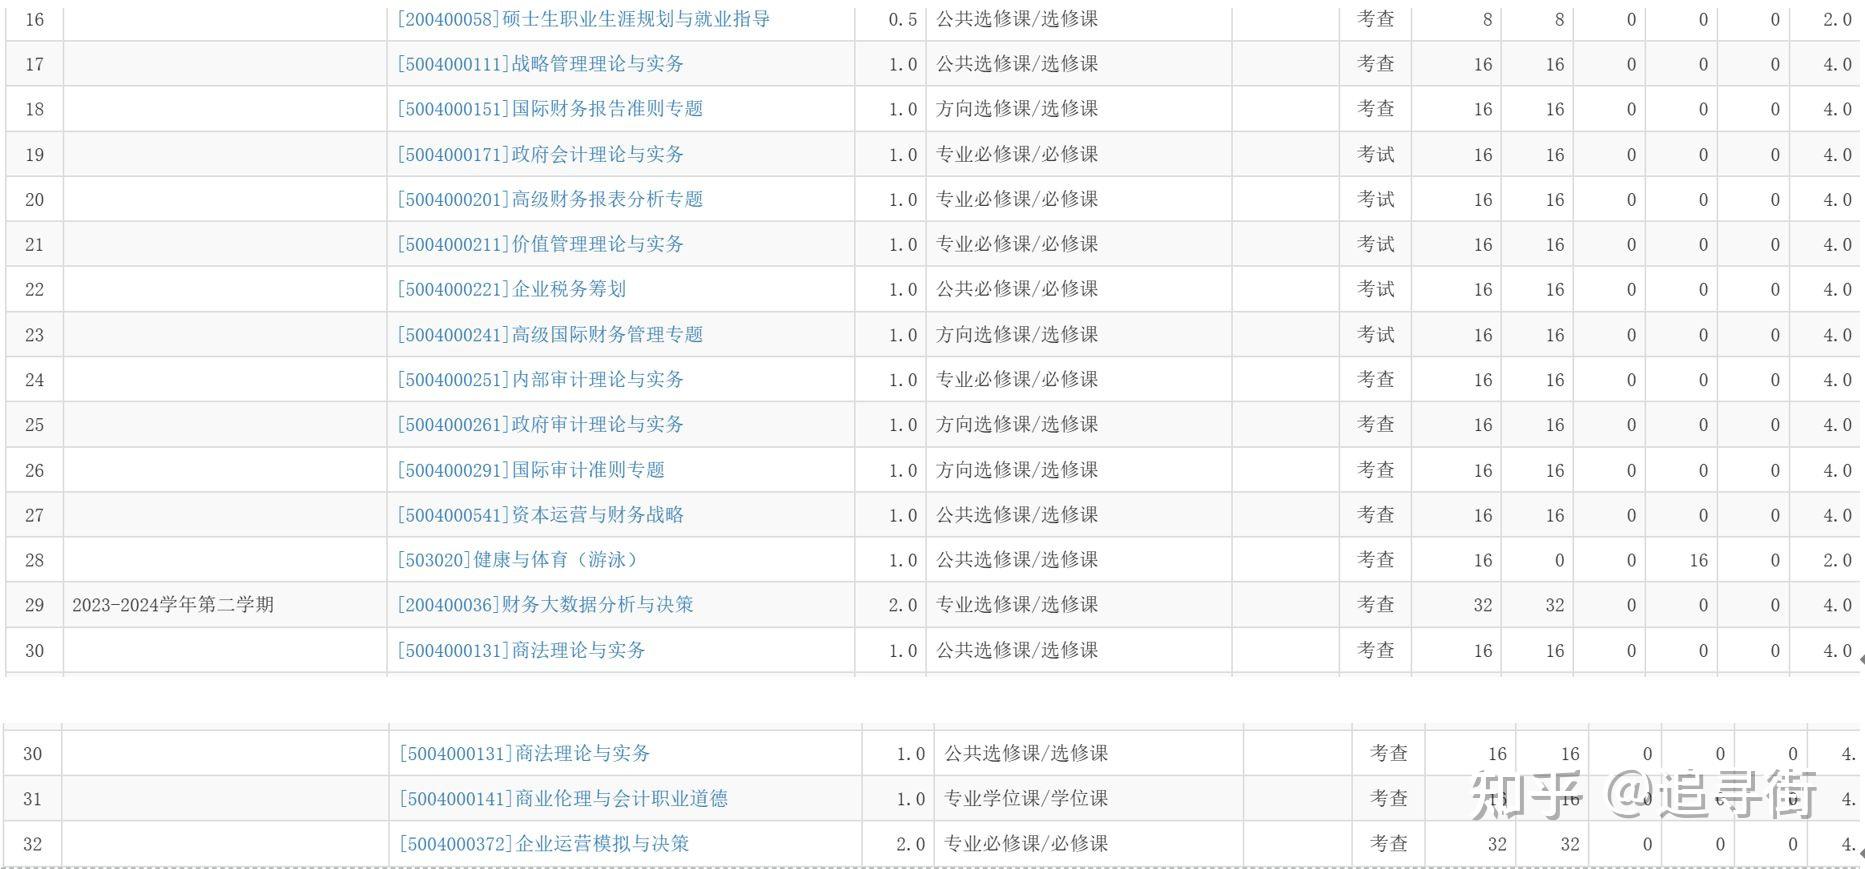Image resolution: width=1865 pixels, height=869 pixels.
Task: Open course link 国际财务报告准则专题
Action: (x=550, y=109)
